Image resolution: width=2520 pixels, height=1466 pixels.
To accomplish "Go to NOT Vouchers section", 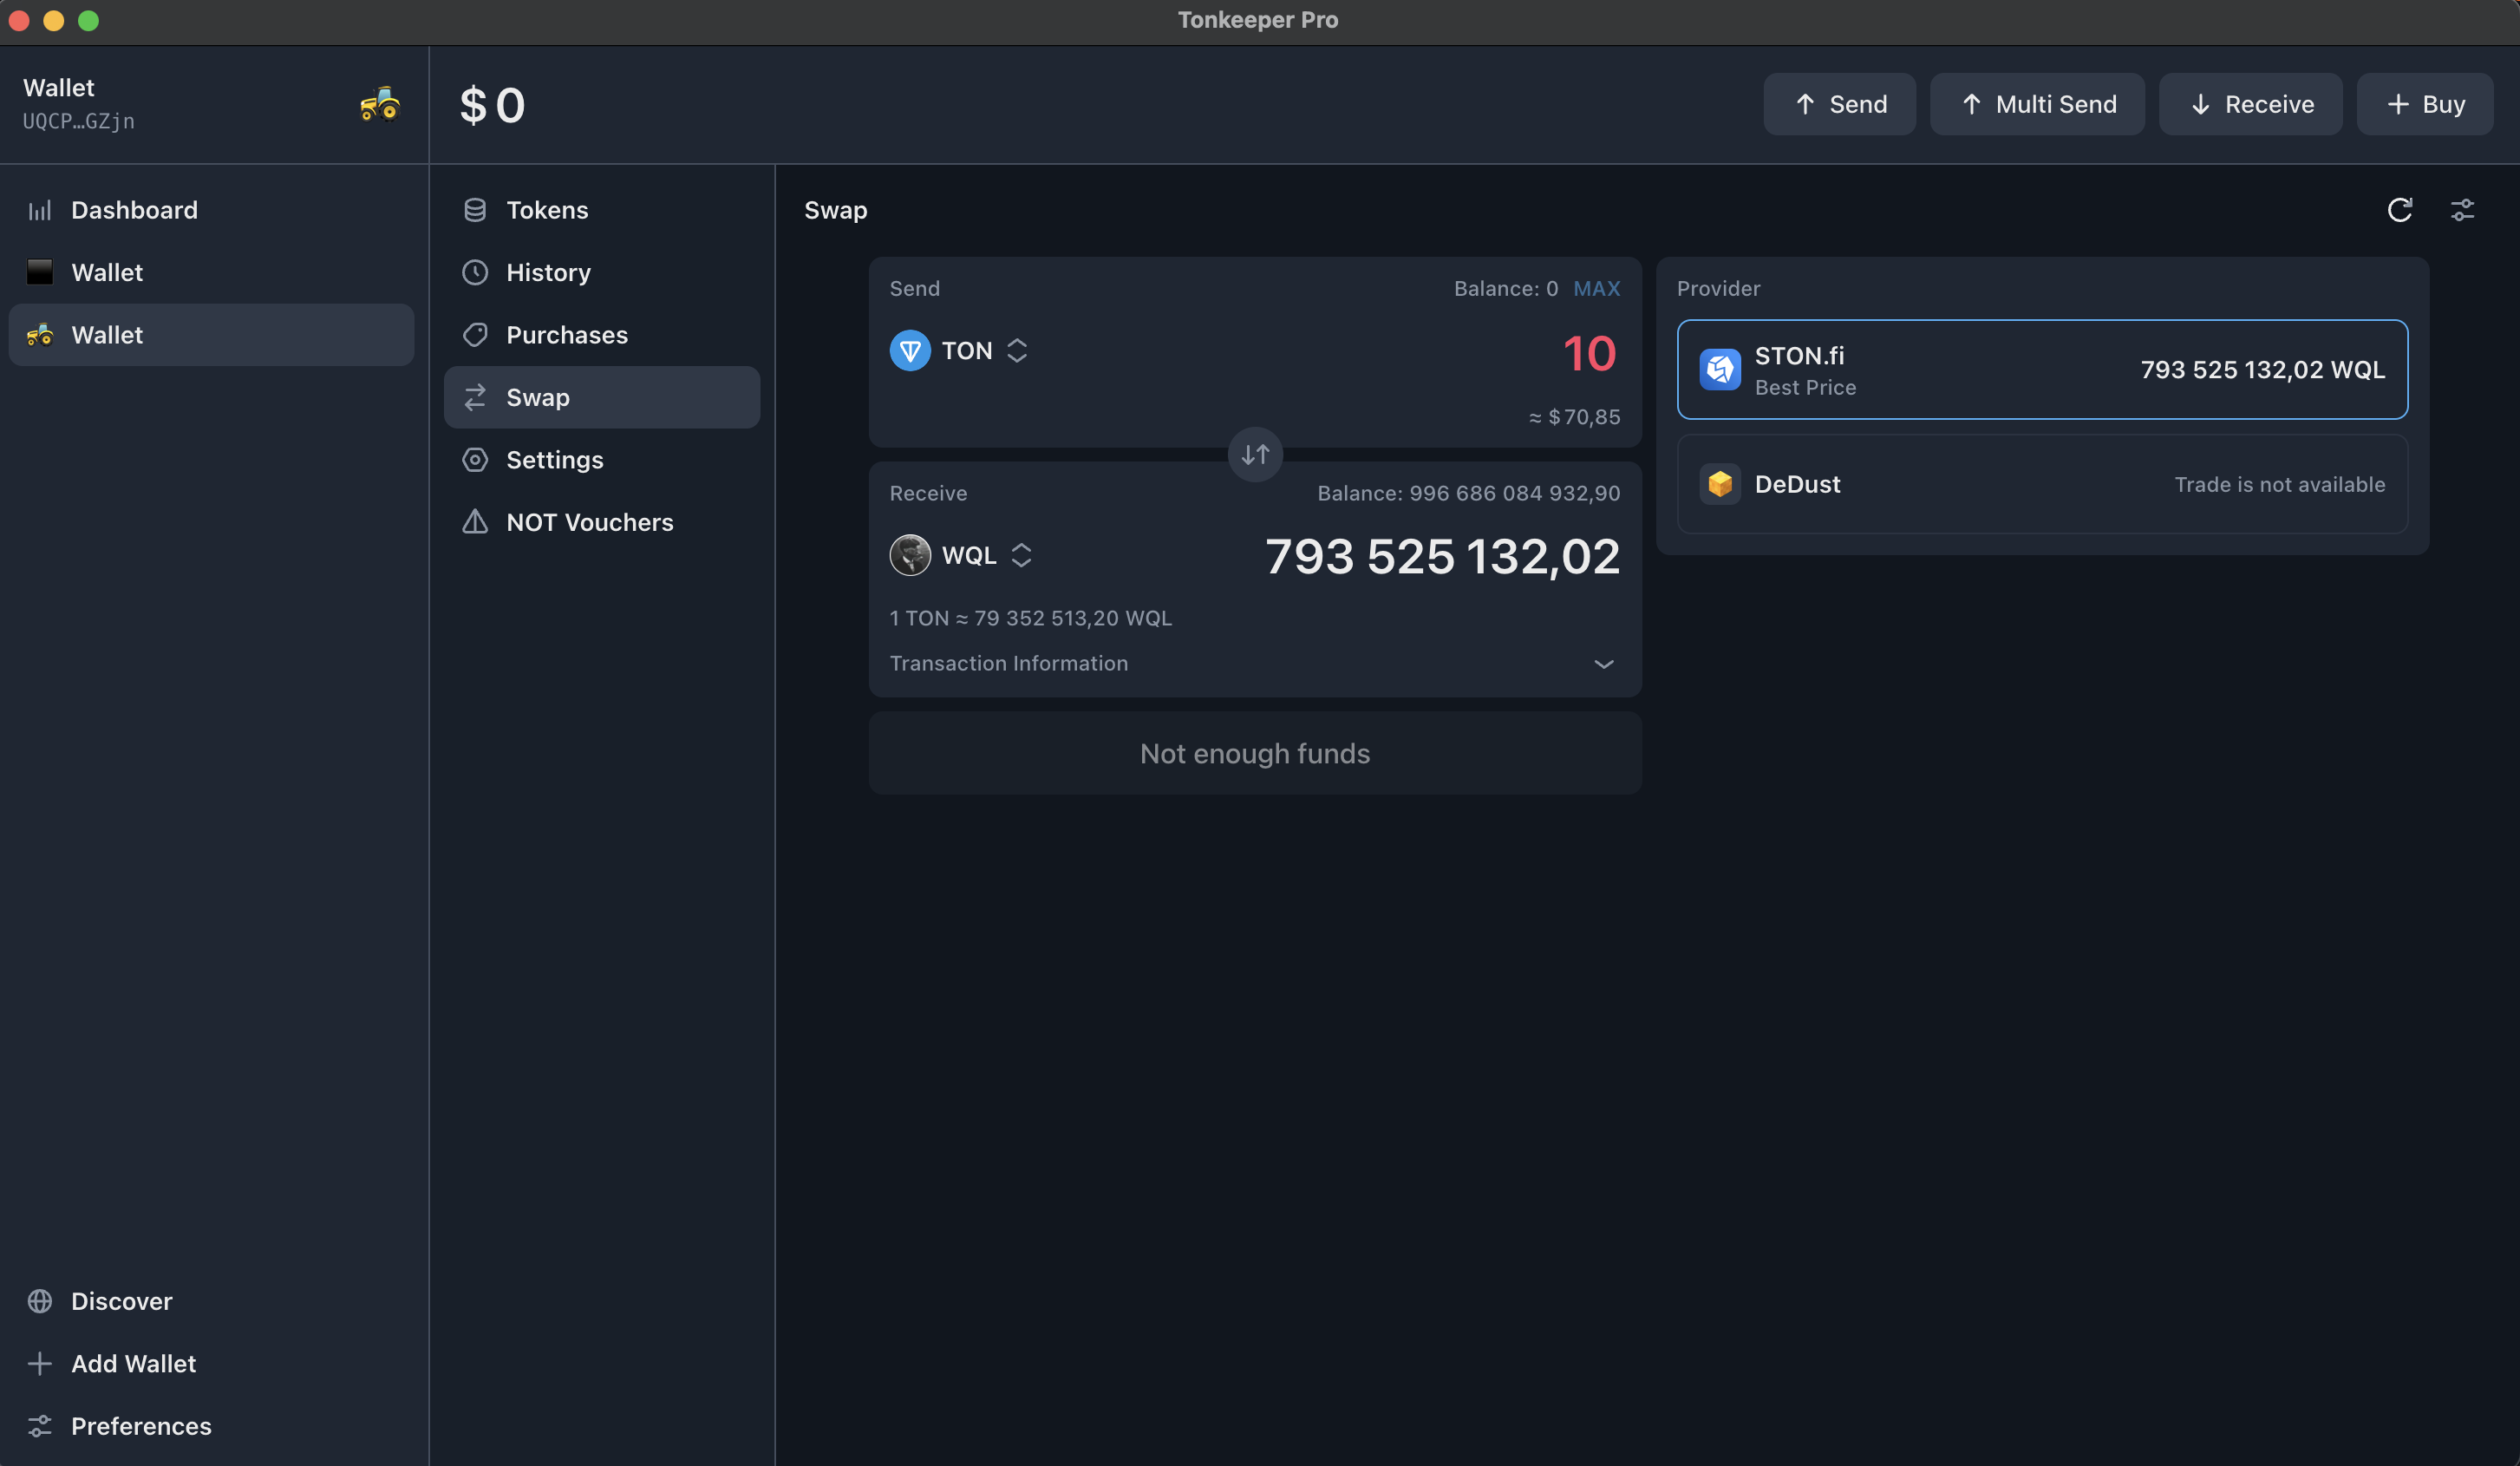I will (589, 522).
